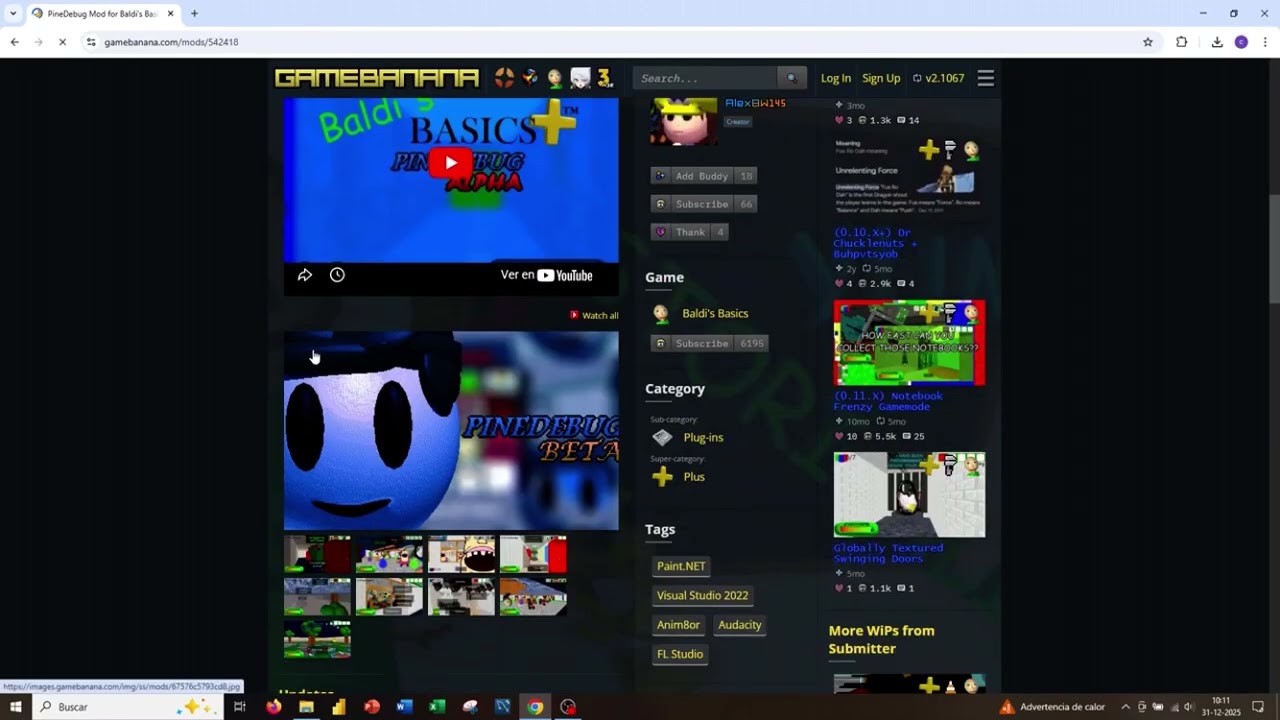Image resolution: width=1280 pixels, height=720 pixels.
Task: Click the v2.1067 version link
Action: tap(938, 78)
